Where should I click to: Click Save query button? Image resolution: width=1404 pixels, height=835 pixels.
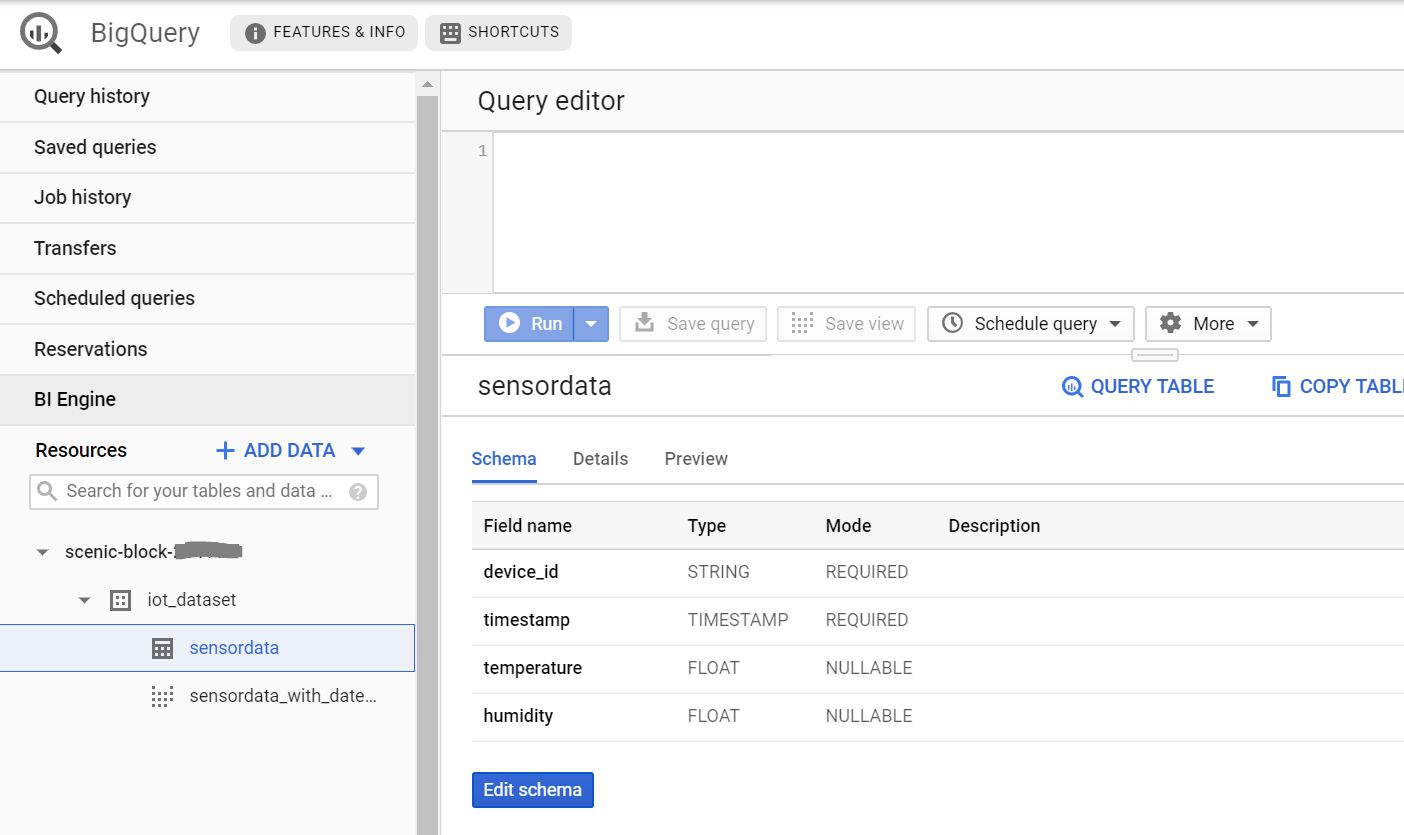(693, 324)
